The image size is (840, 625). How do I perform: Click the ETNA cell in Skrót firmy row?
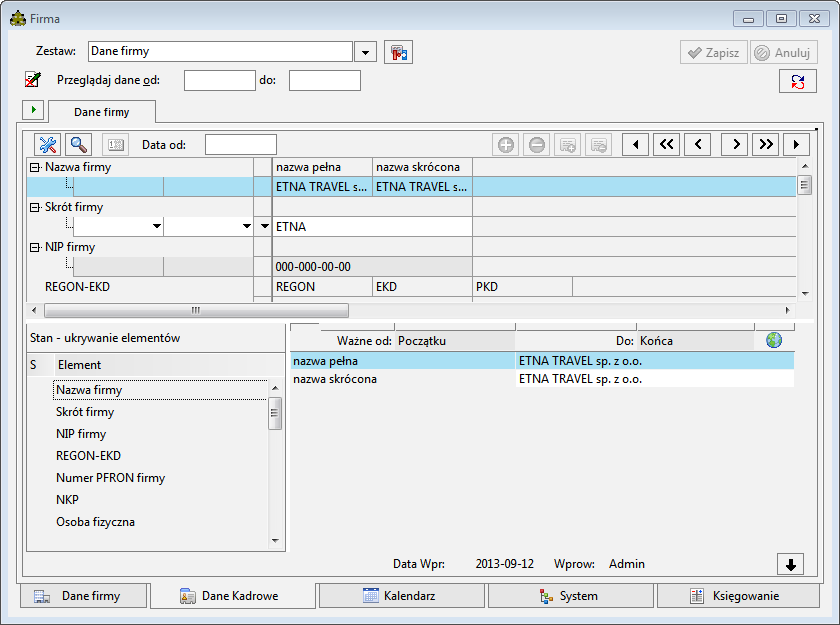coord(372,227)
